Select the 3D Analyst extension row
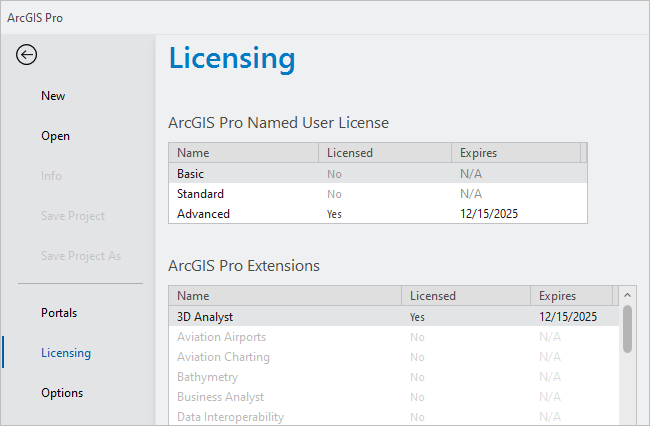Screen dimensions: 650x426 pyautogui.click(x=394, y=317)
